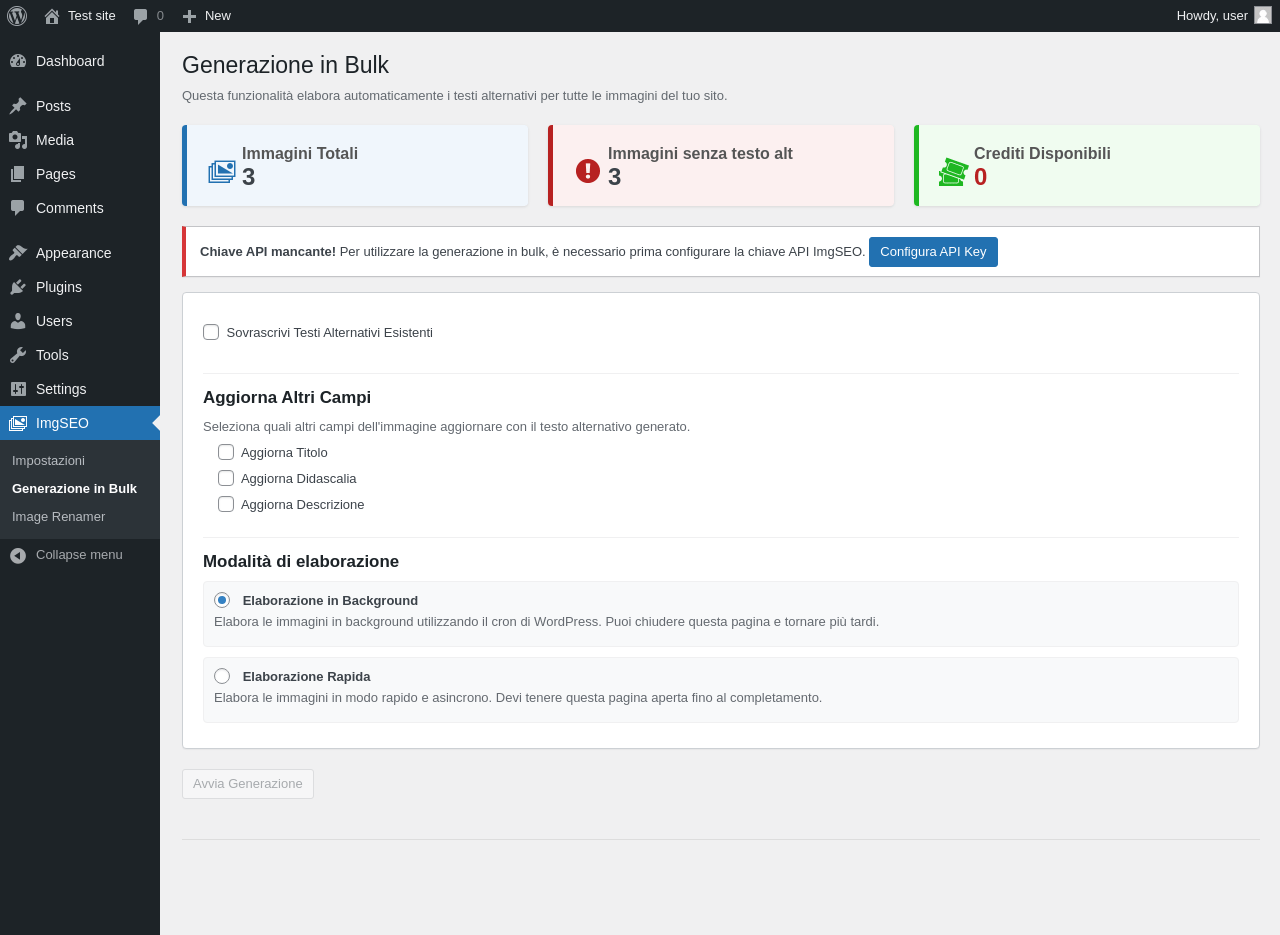Click the Immagini Totali images icon
The height and width of the screenshot is (935, 1280).
(x=222, y=171)
